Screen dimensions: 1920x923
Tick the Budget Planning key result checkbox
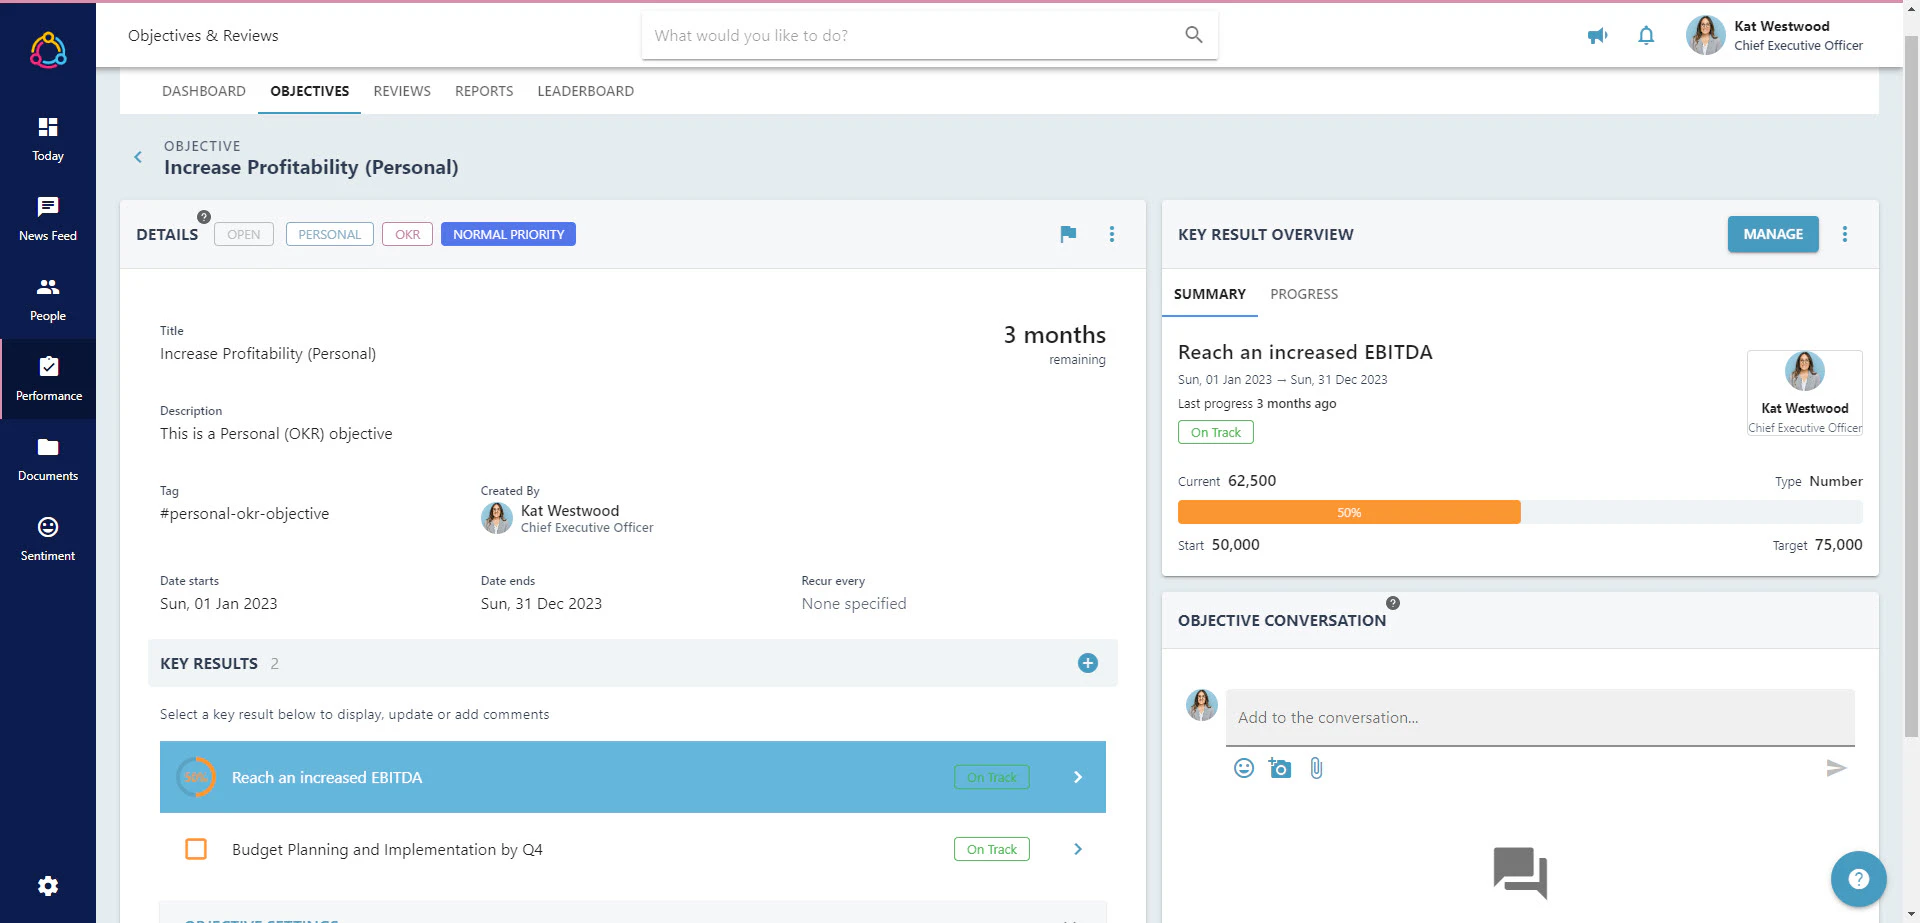[196, 849]
